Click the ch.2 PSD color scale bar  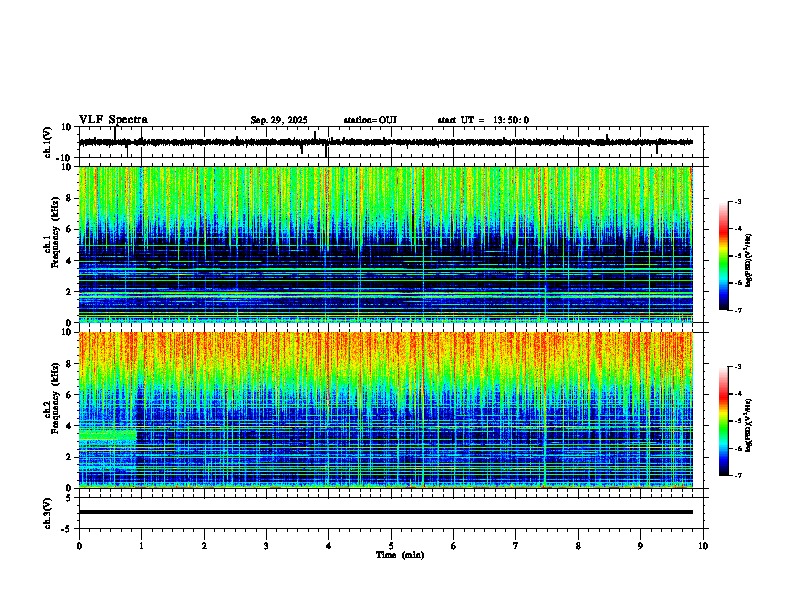(724, 421)
